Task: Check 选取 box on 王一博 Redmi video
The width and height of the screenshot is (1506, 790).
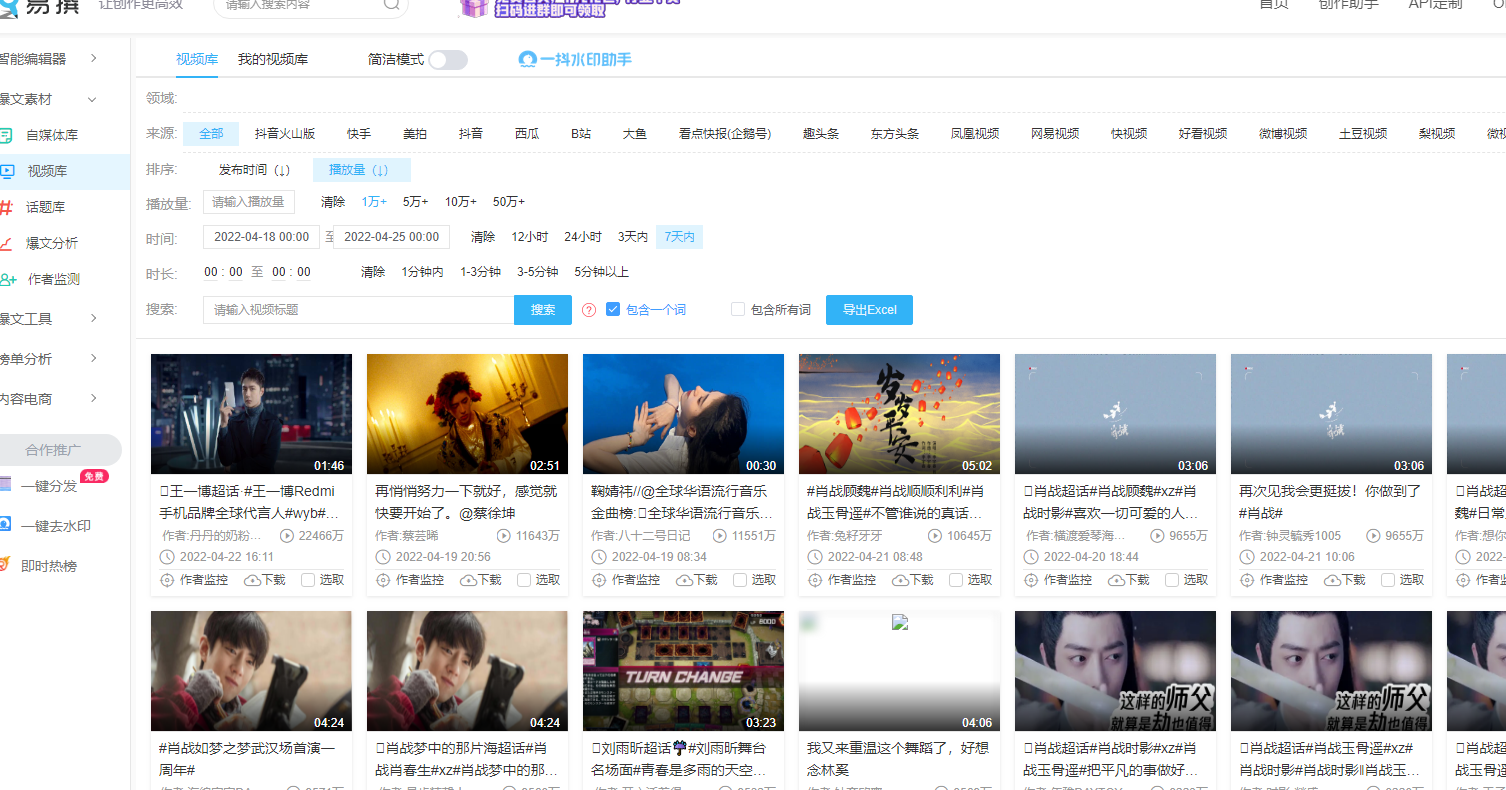Action: click(x=308, y=580)
